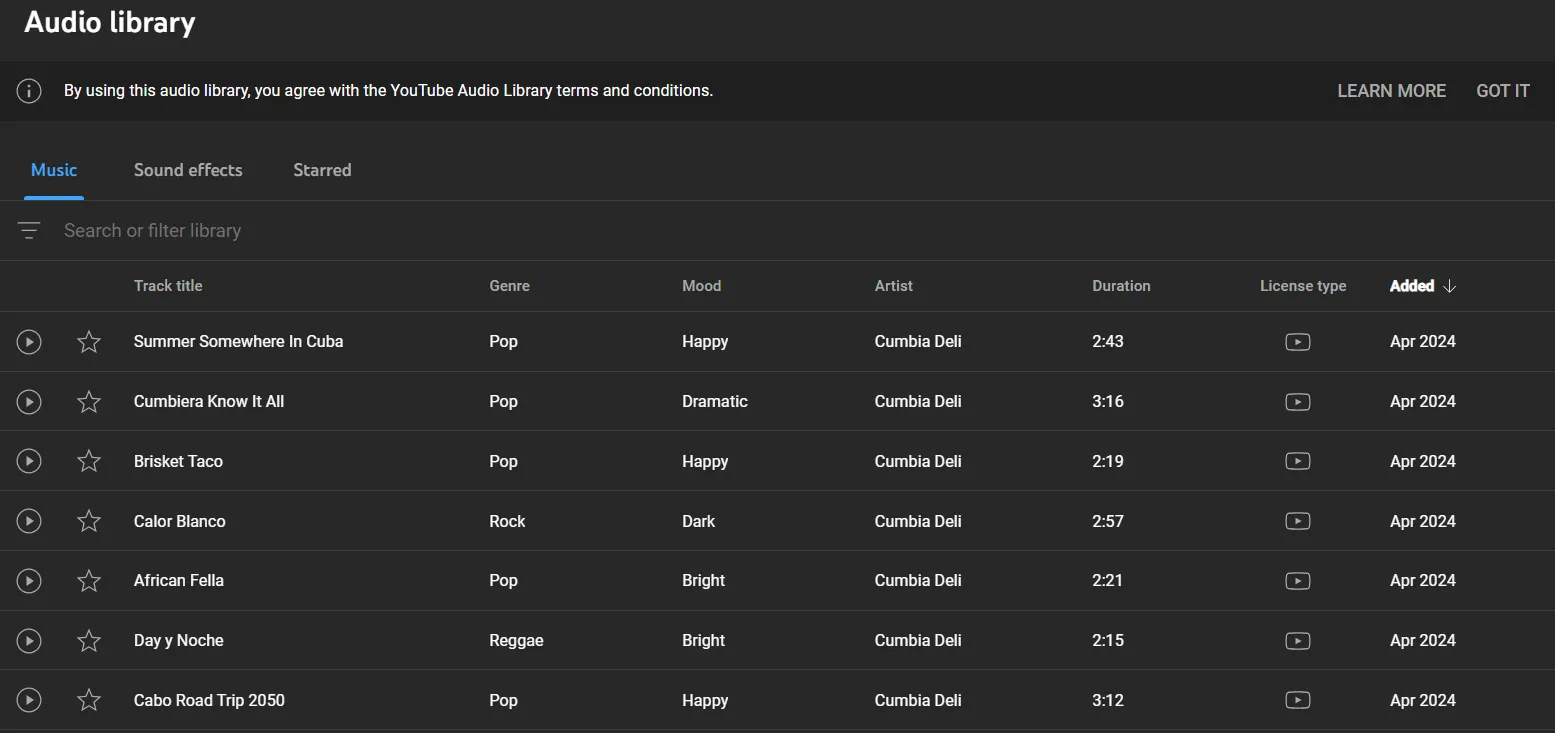This screenshot has width=1555, height=733.
Task: Click the YouTube license icon for Summer Somewhere In Cuba
Action: coord(1297,342)
